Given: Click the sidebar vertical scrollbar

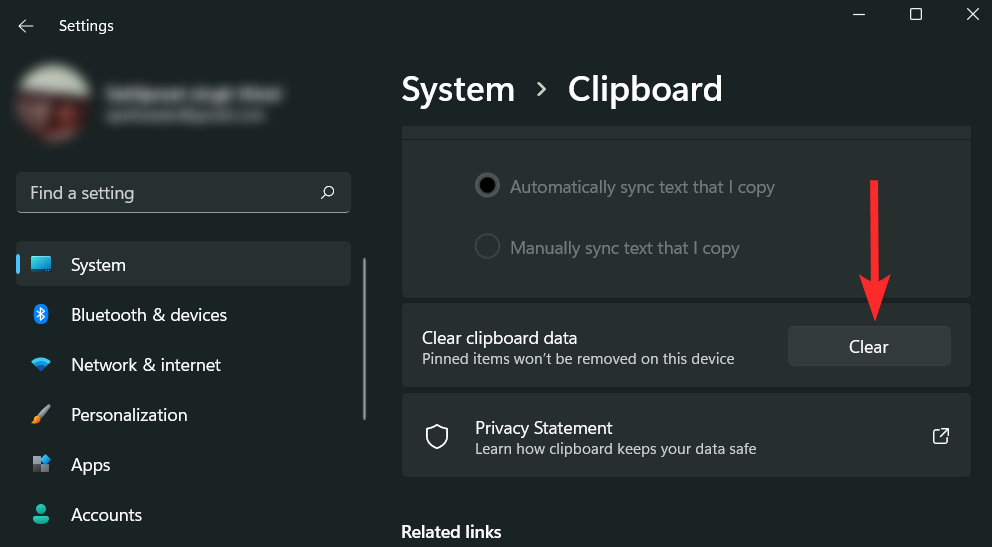Looking at the screenshot, I should tap(365, 338).
